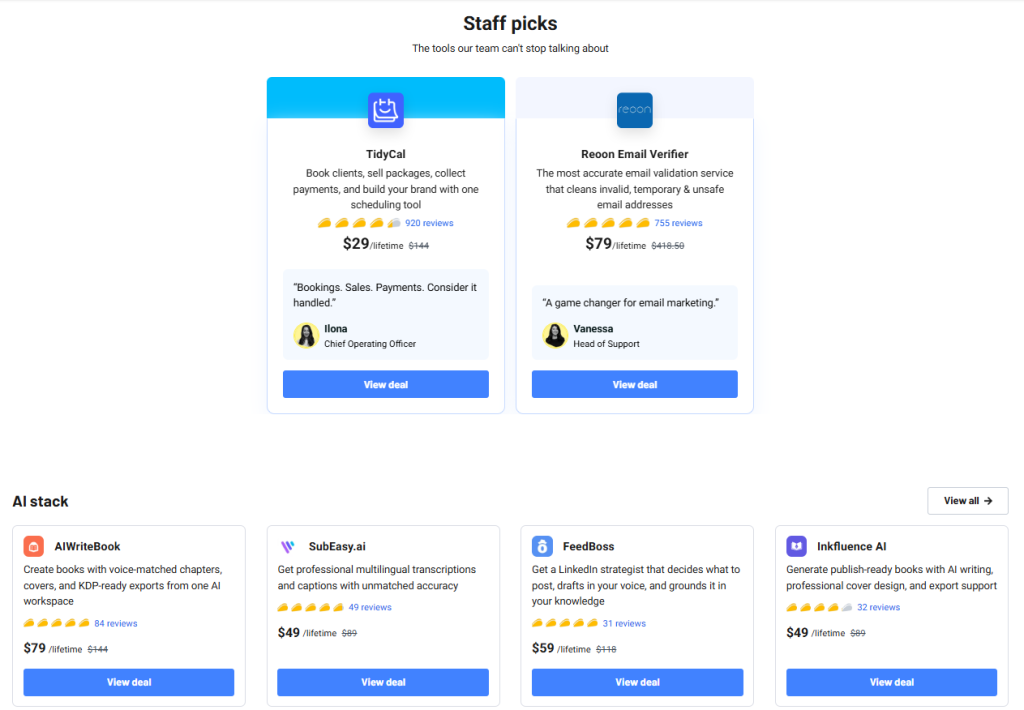View deal for FeedBoss
The image size is (1024, 710).
pyautogui.click(x=637, y=682)
